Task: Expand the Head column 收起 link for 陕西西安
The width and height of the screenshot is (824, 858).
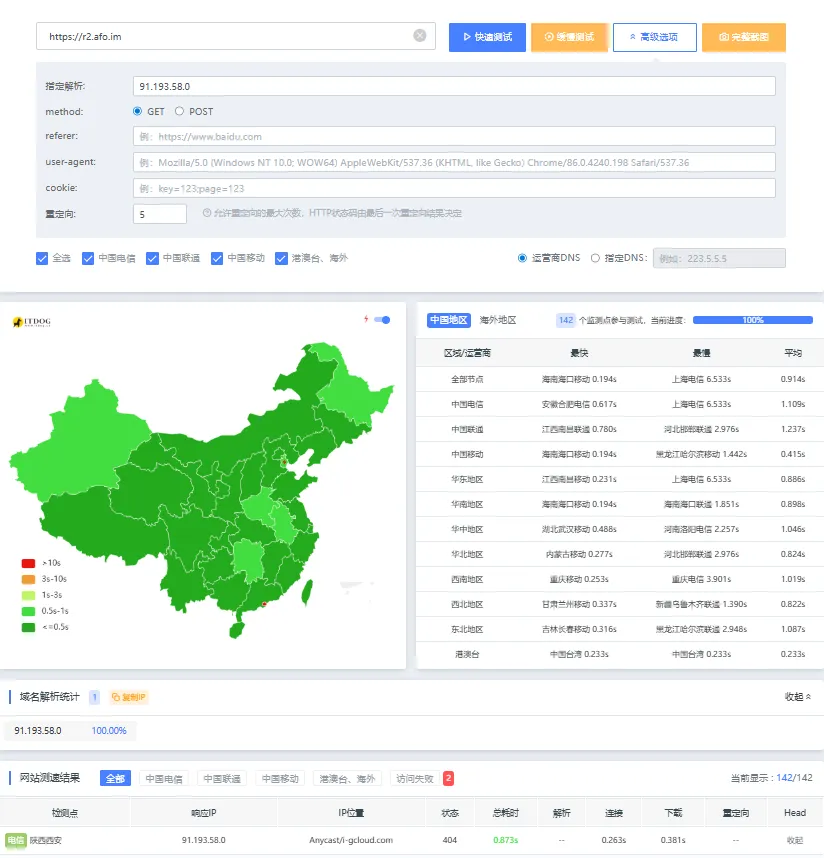Action: tap(795, 841)
